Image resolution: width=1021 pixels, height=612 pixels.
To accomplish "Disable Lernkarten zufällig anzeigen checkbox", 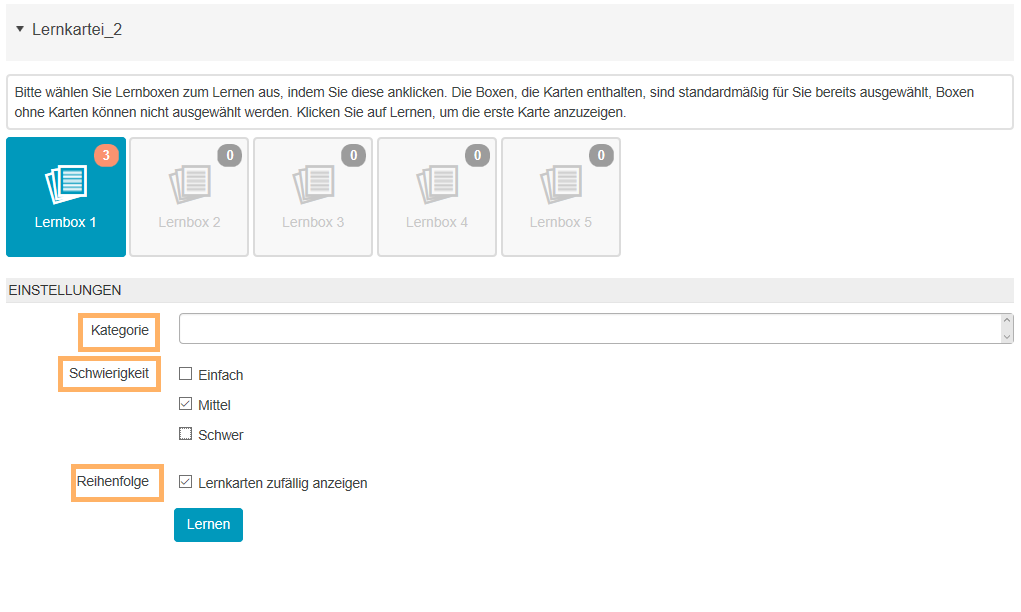I will (185, 482).
